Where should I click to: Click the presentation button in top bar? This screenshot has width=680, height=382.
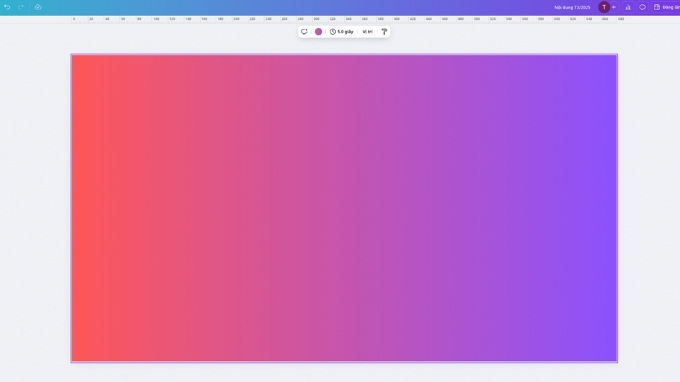[667, 7]
